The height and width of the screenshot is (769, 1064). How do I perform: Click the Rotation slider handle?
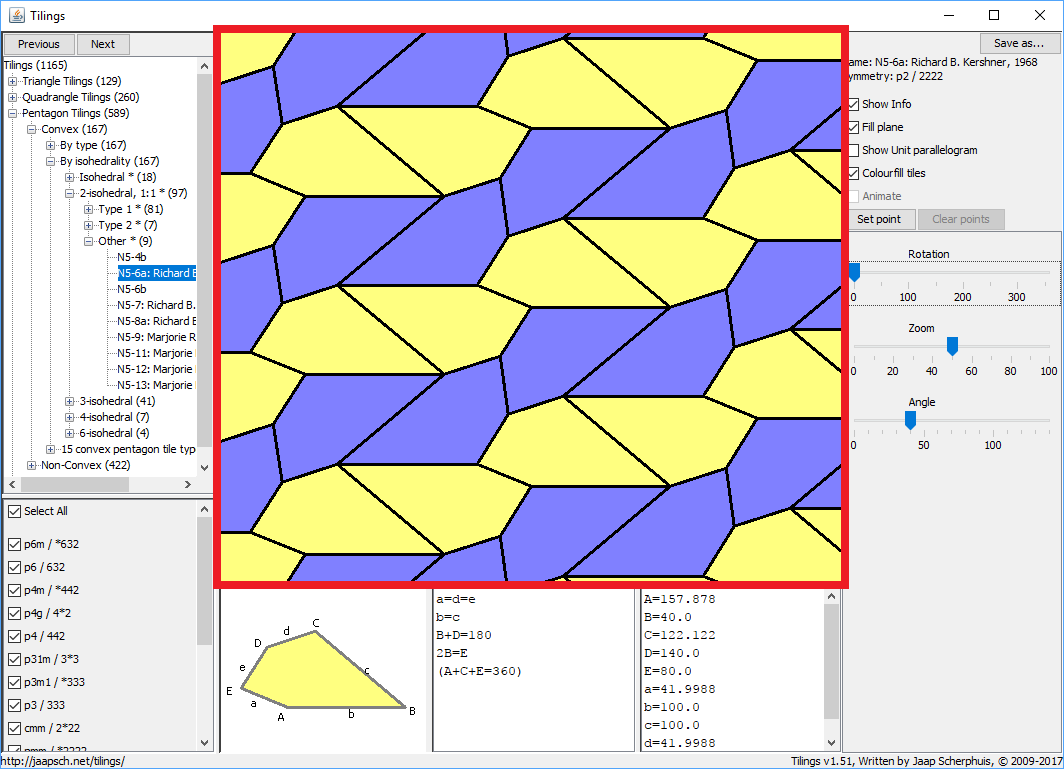point(855,272)
